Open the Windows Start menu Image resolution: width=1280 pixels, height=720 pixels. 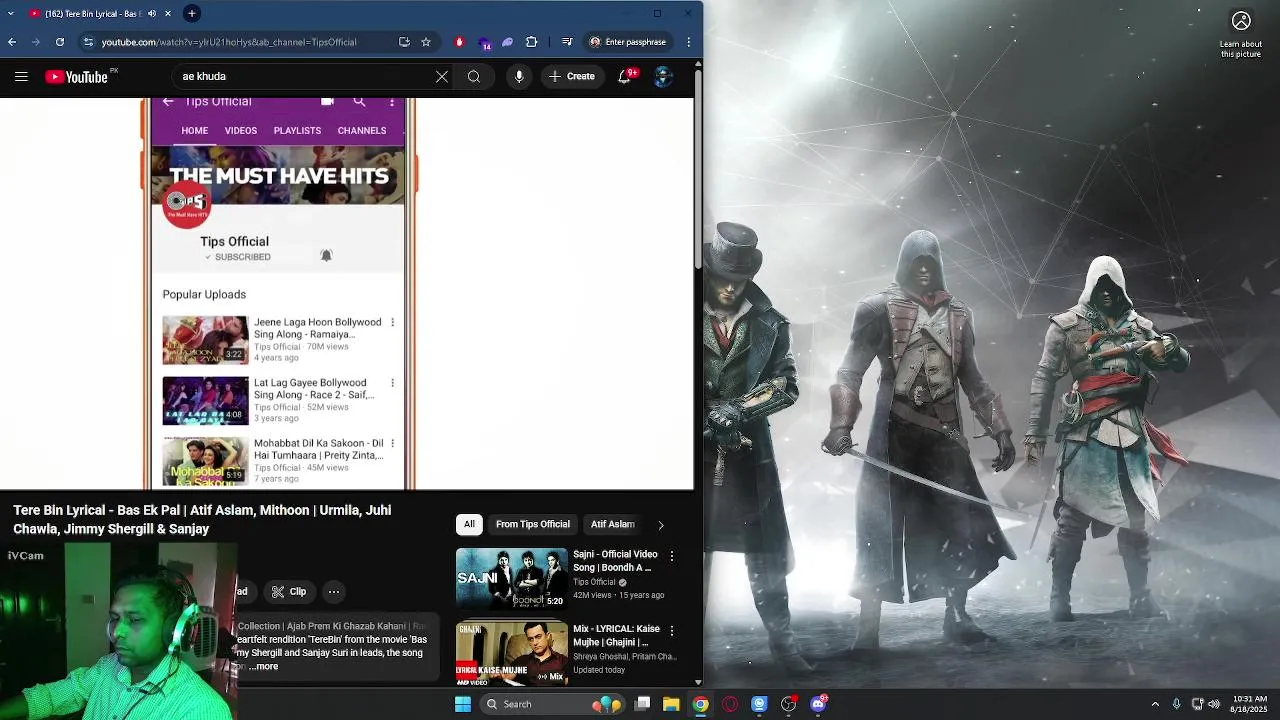pyautogui.click(x=463, y=704)
